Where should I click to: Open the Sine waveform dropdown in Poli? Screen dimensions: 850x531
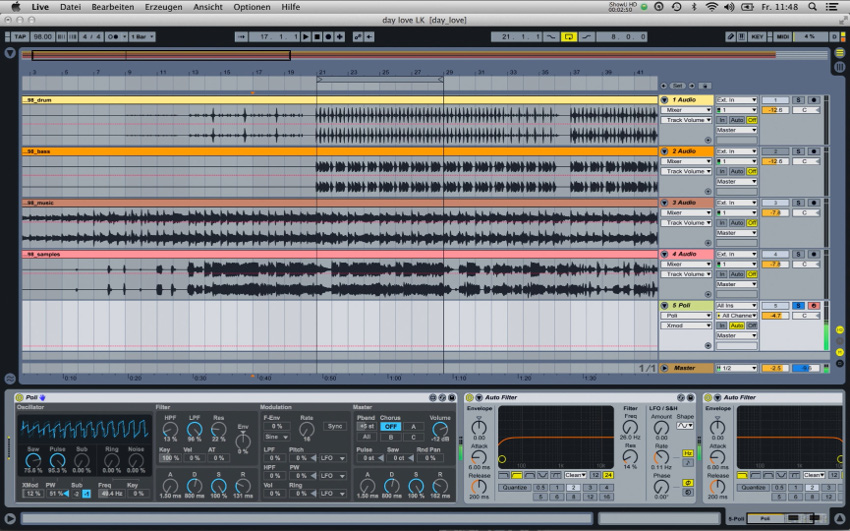pyautogui.click(x=276, y=437)
